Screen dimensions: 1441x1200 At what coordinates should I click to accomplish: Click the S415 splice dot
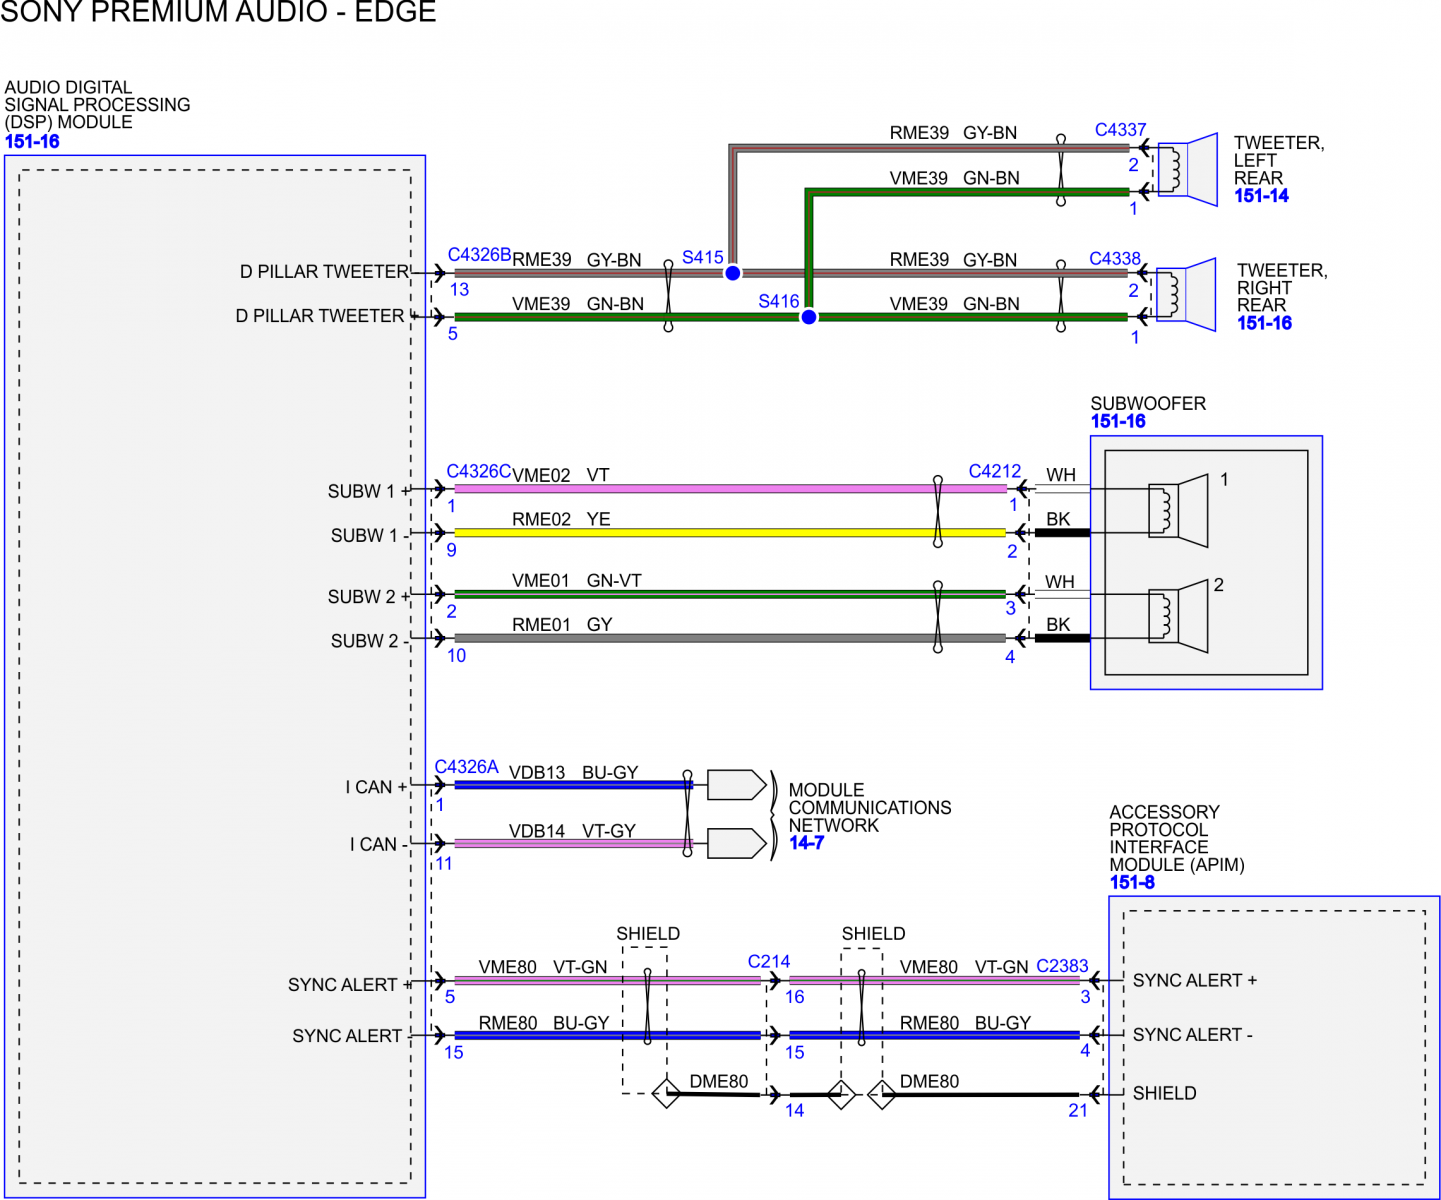point(732,273)
